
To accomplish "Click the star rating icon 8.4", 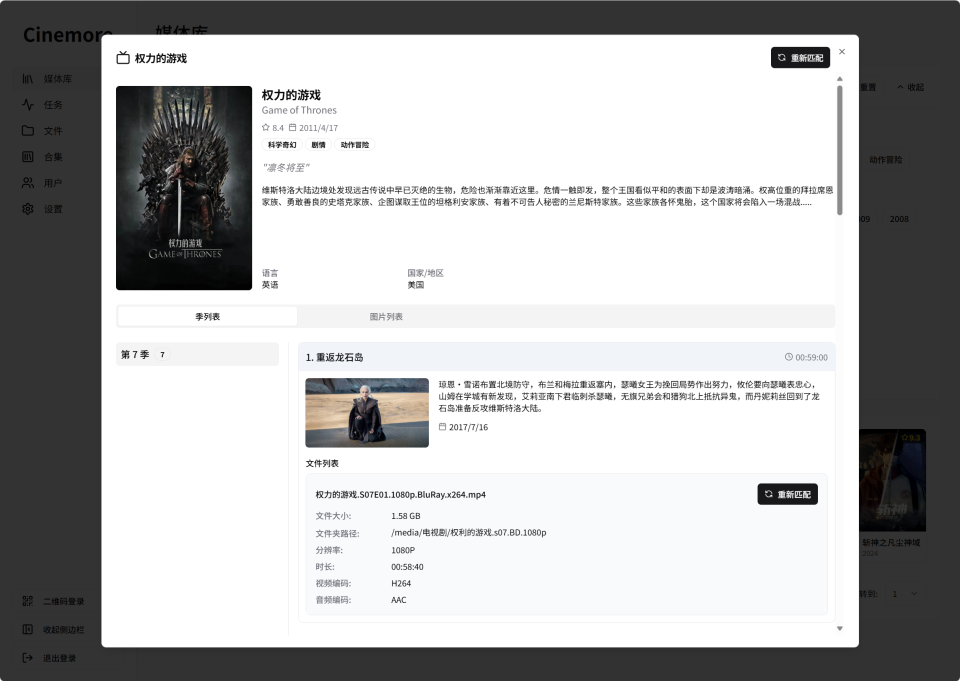I will (x=266, y=127).
